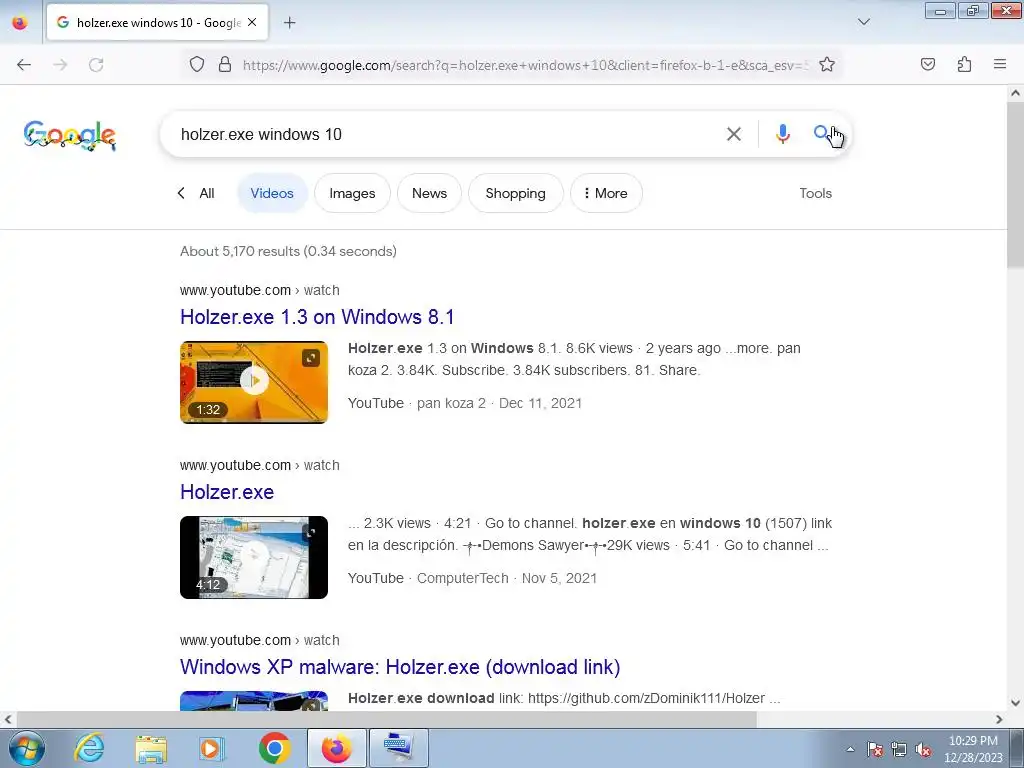This screenshot has height=768, width=1024.
Task: Focus the browser URL address bar
Action: (526, 65)
